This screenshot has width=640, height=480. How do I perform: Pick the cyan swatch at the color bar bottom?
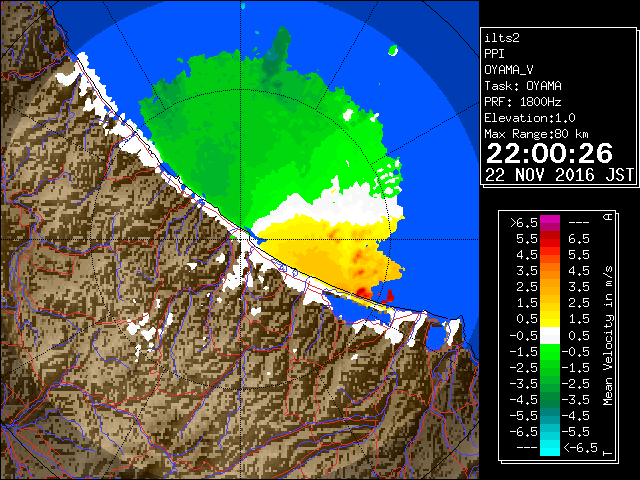[550, 448]
